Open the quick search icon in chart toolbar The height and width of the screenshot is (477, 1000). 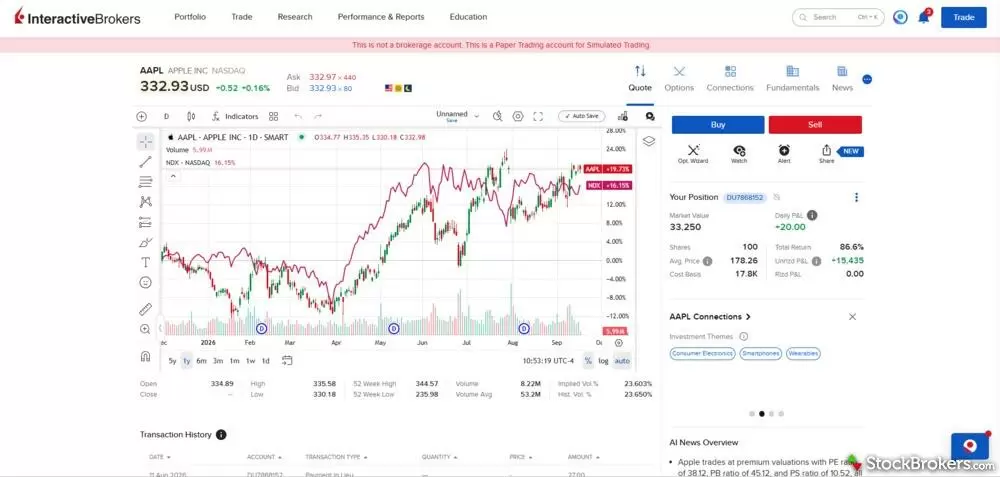coord(497,116)
